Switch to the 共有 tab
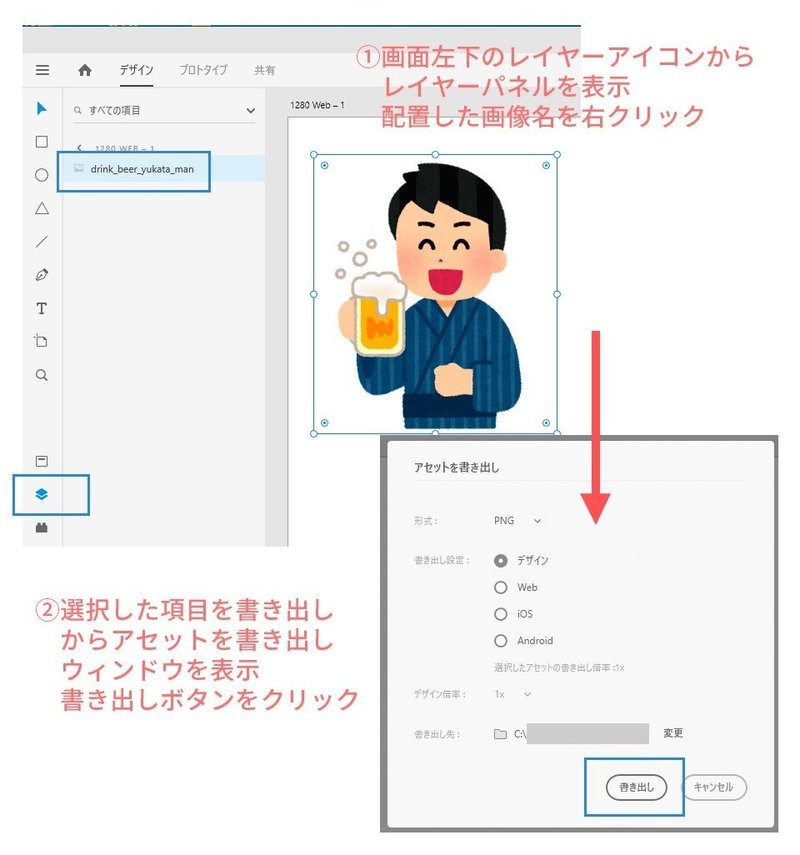This screenshot has width=800, height=855. 264,70
